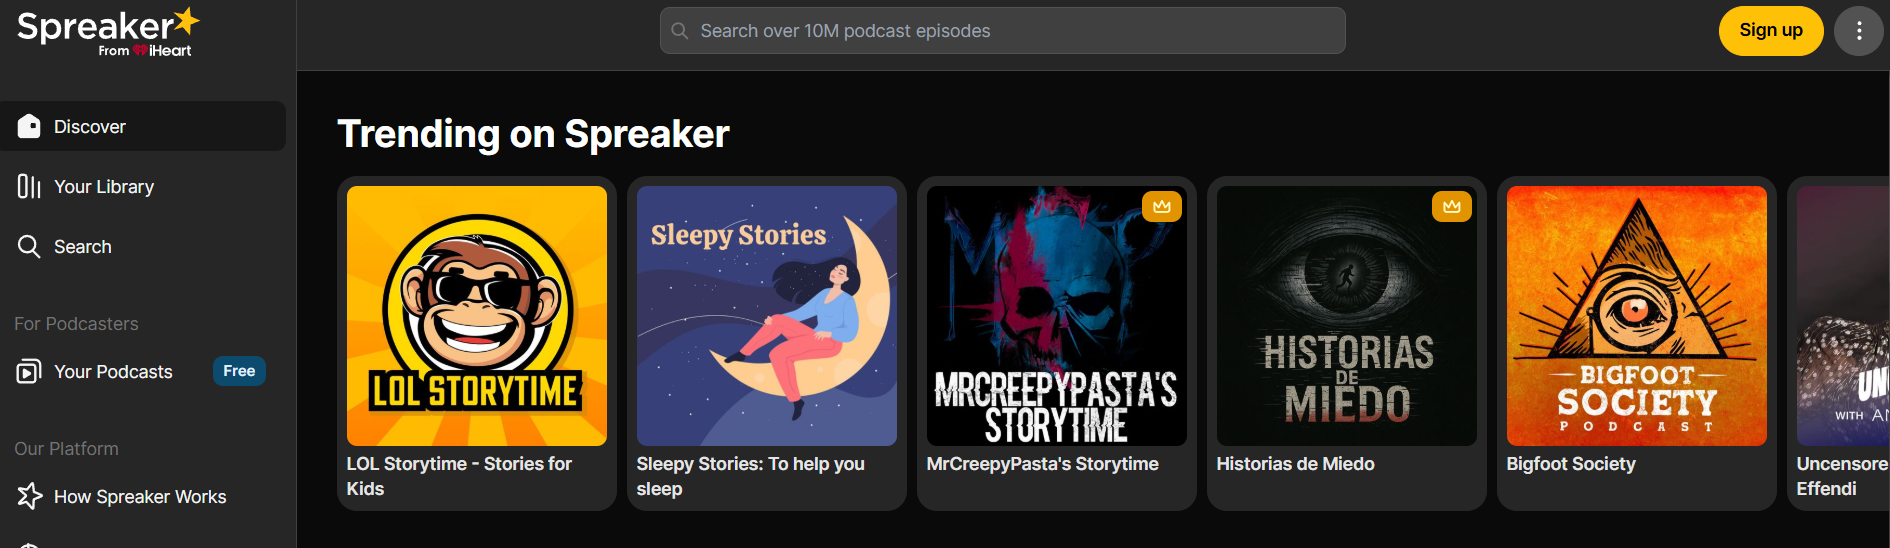Screen dimensions: 1890x548
Task: Click the Free badge
Action: [239, 371]
